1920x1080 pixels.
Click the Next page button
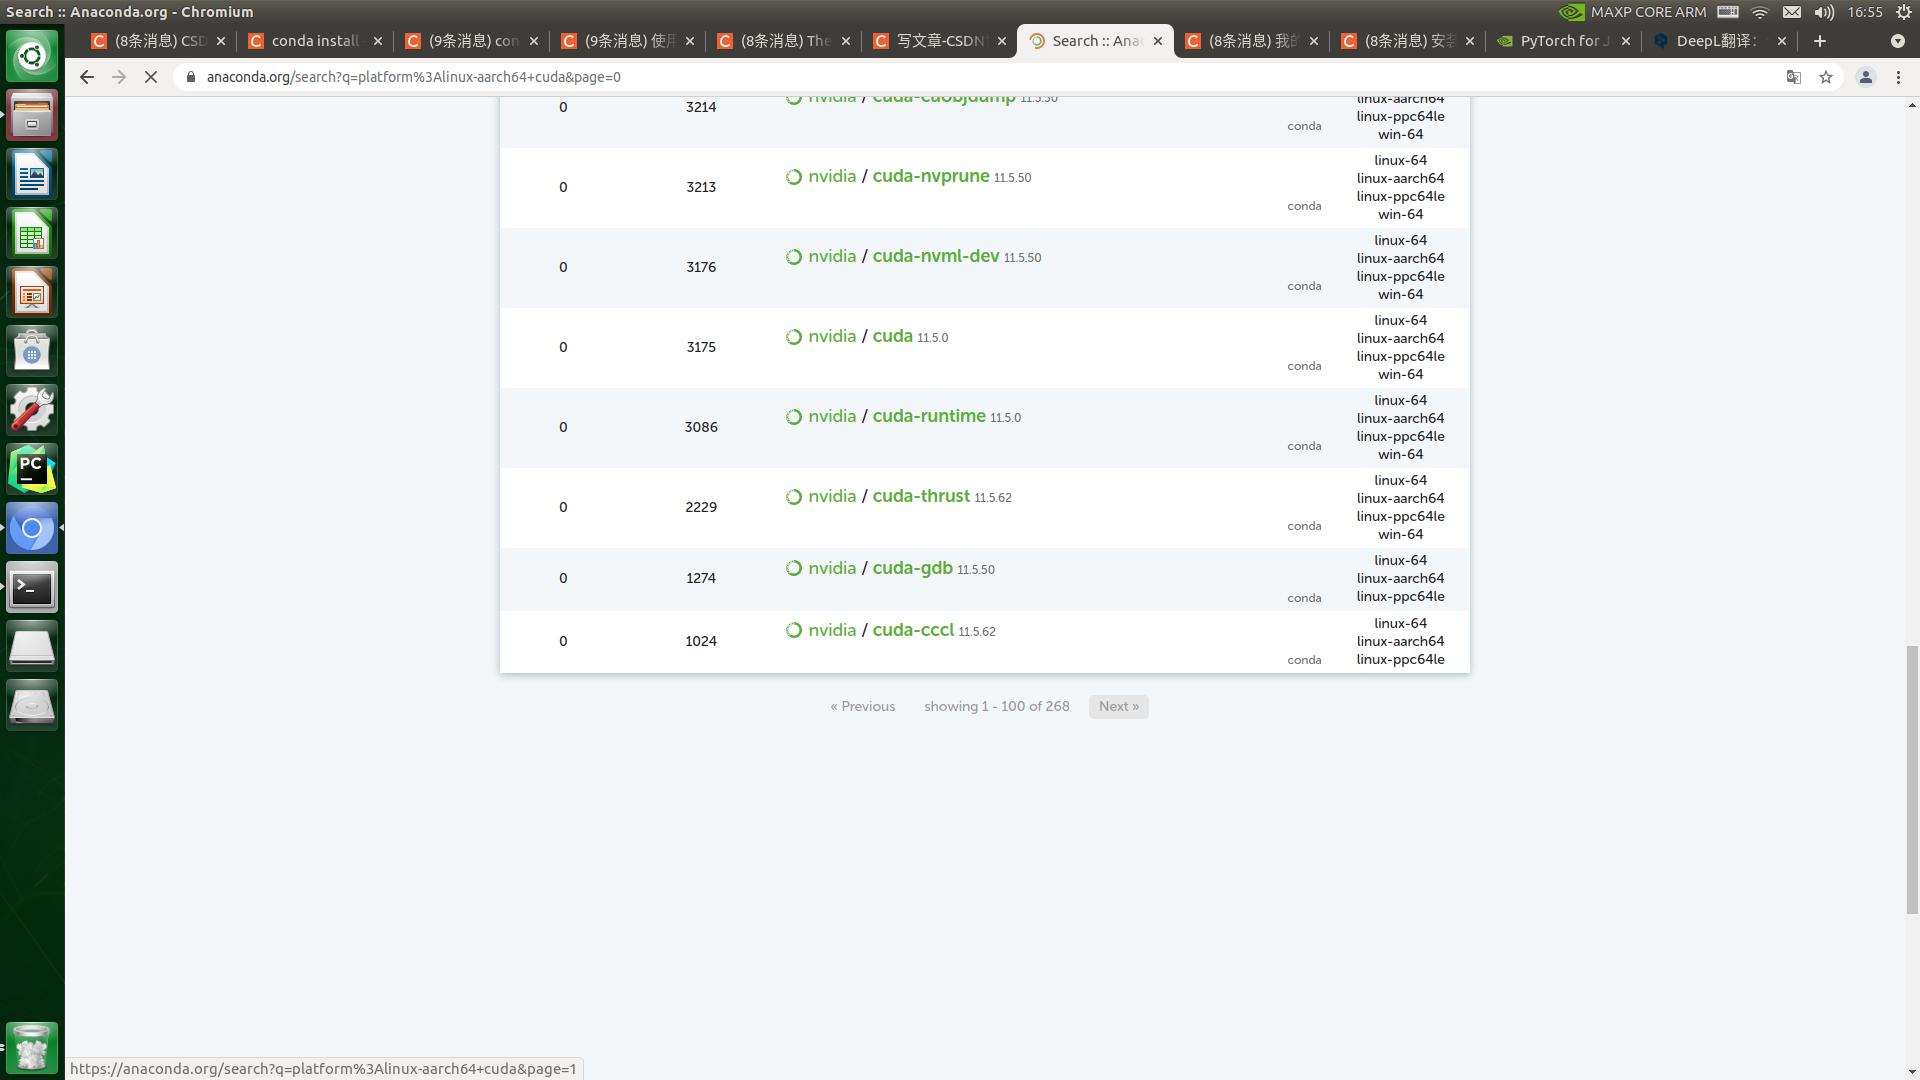(1118, 706)
